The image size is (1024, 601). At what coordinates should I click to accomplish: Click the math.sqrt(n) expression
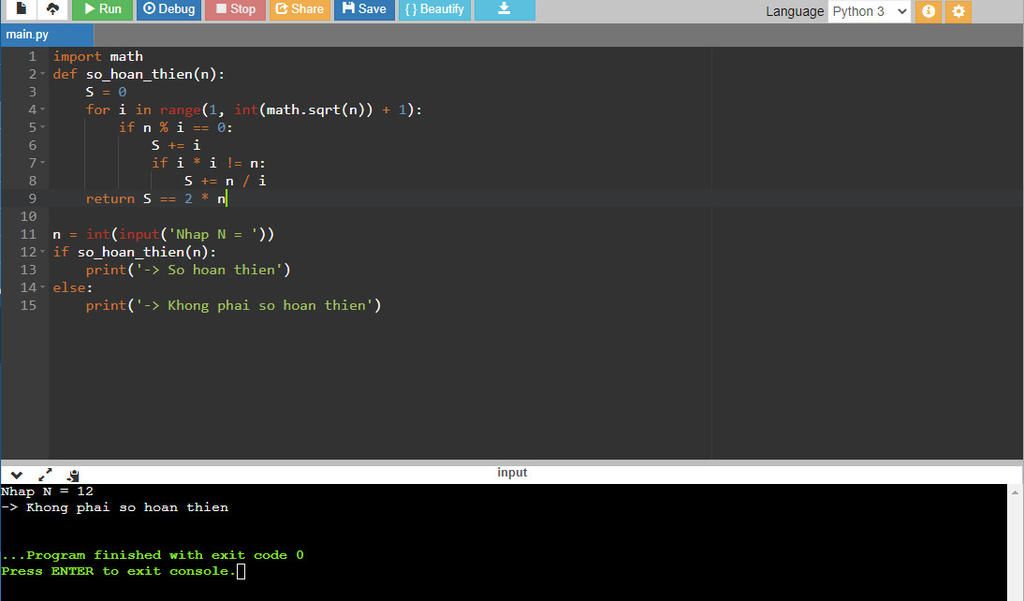pyautogui.click(x=315, y=110)
